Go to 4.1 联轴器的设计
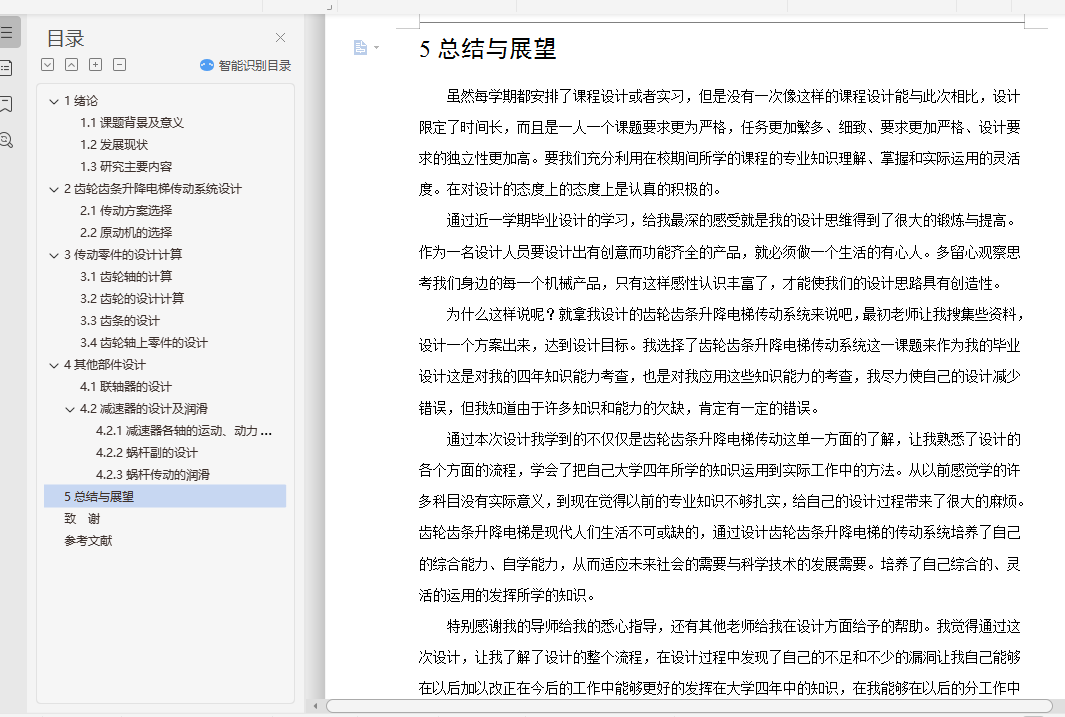 [x=126, y=386]
